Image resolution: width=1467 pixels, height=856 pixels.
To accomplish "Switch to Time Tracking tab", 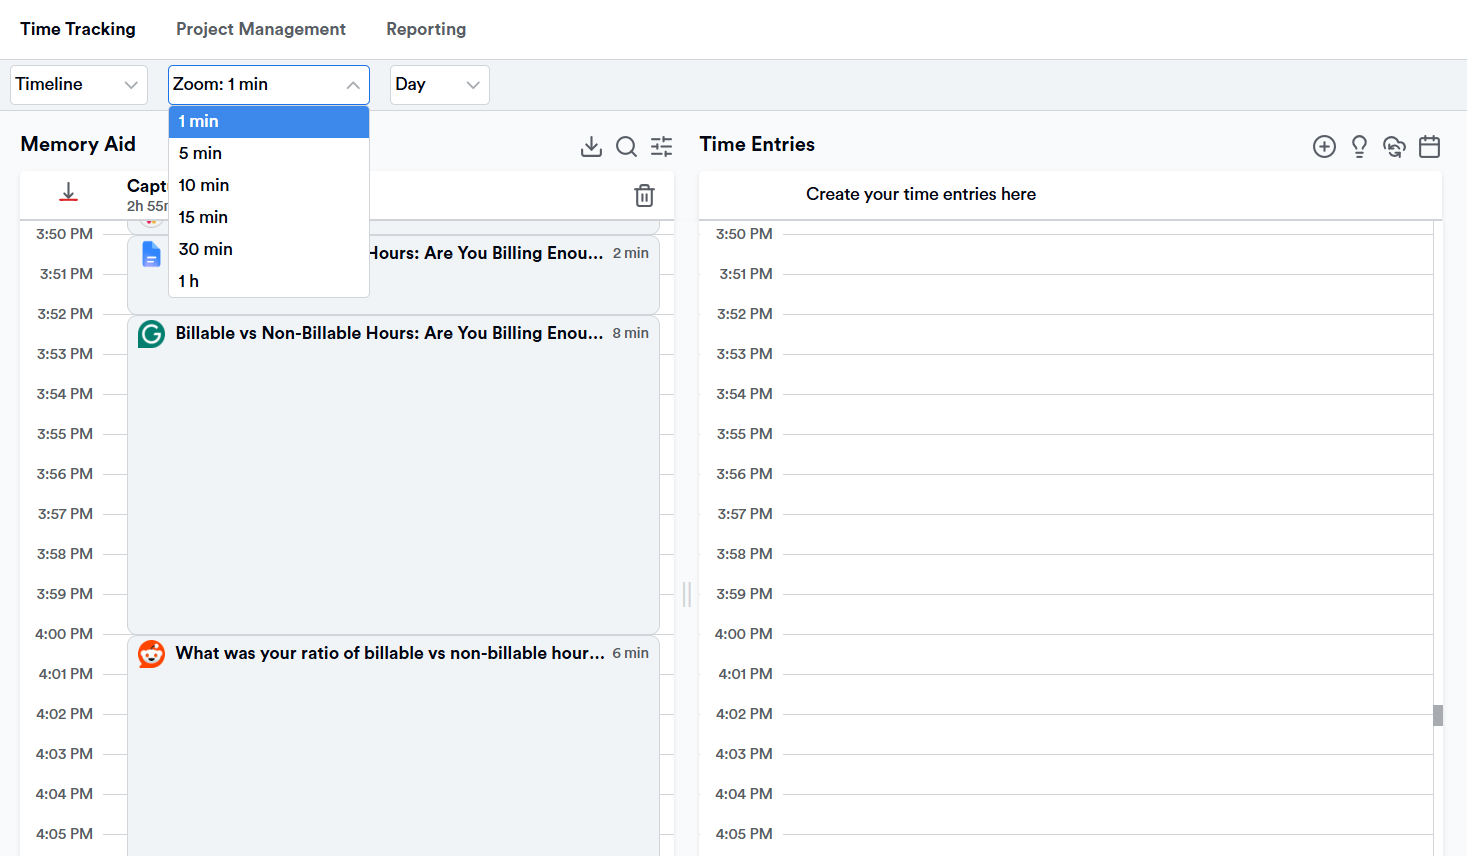I will click(78, 29).
